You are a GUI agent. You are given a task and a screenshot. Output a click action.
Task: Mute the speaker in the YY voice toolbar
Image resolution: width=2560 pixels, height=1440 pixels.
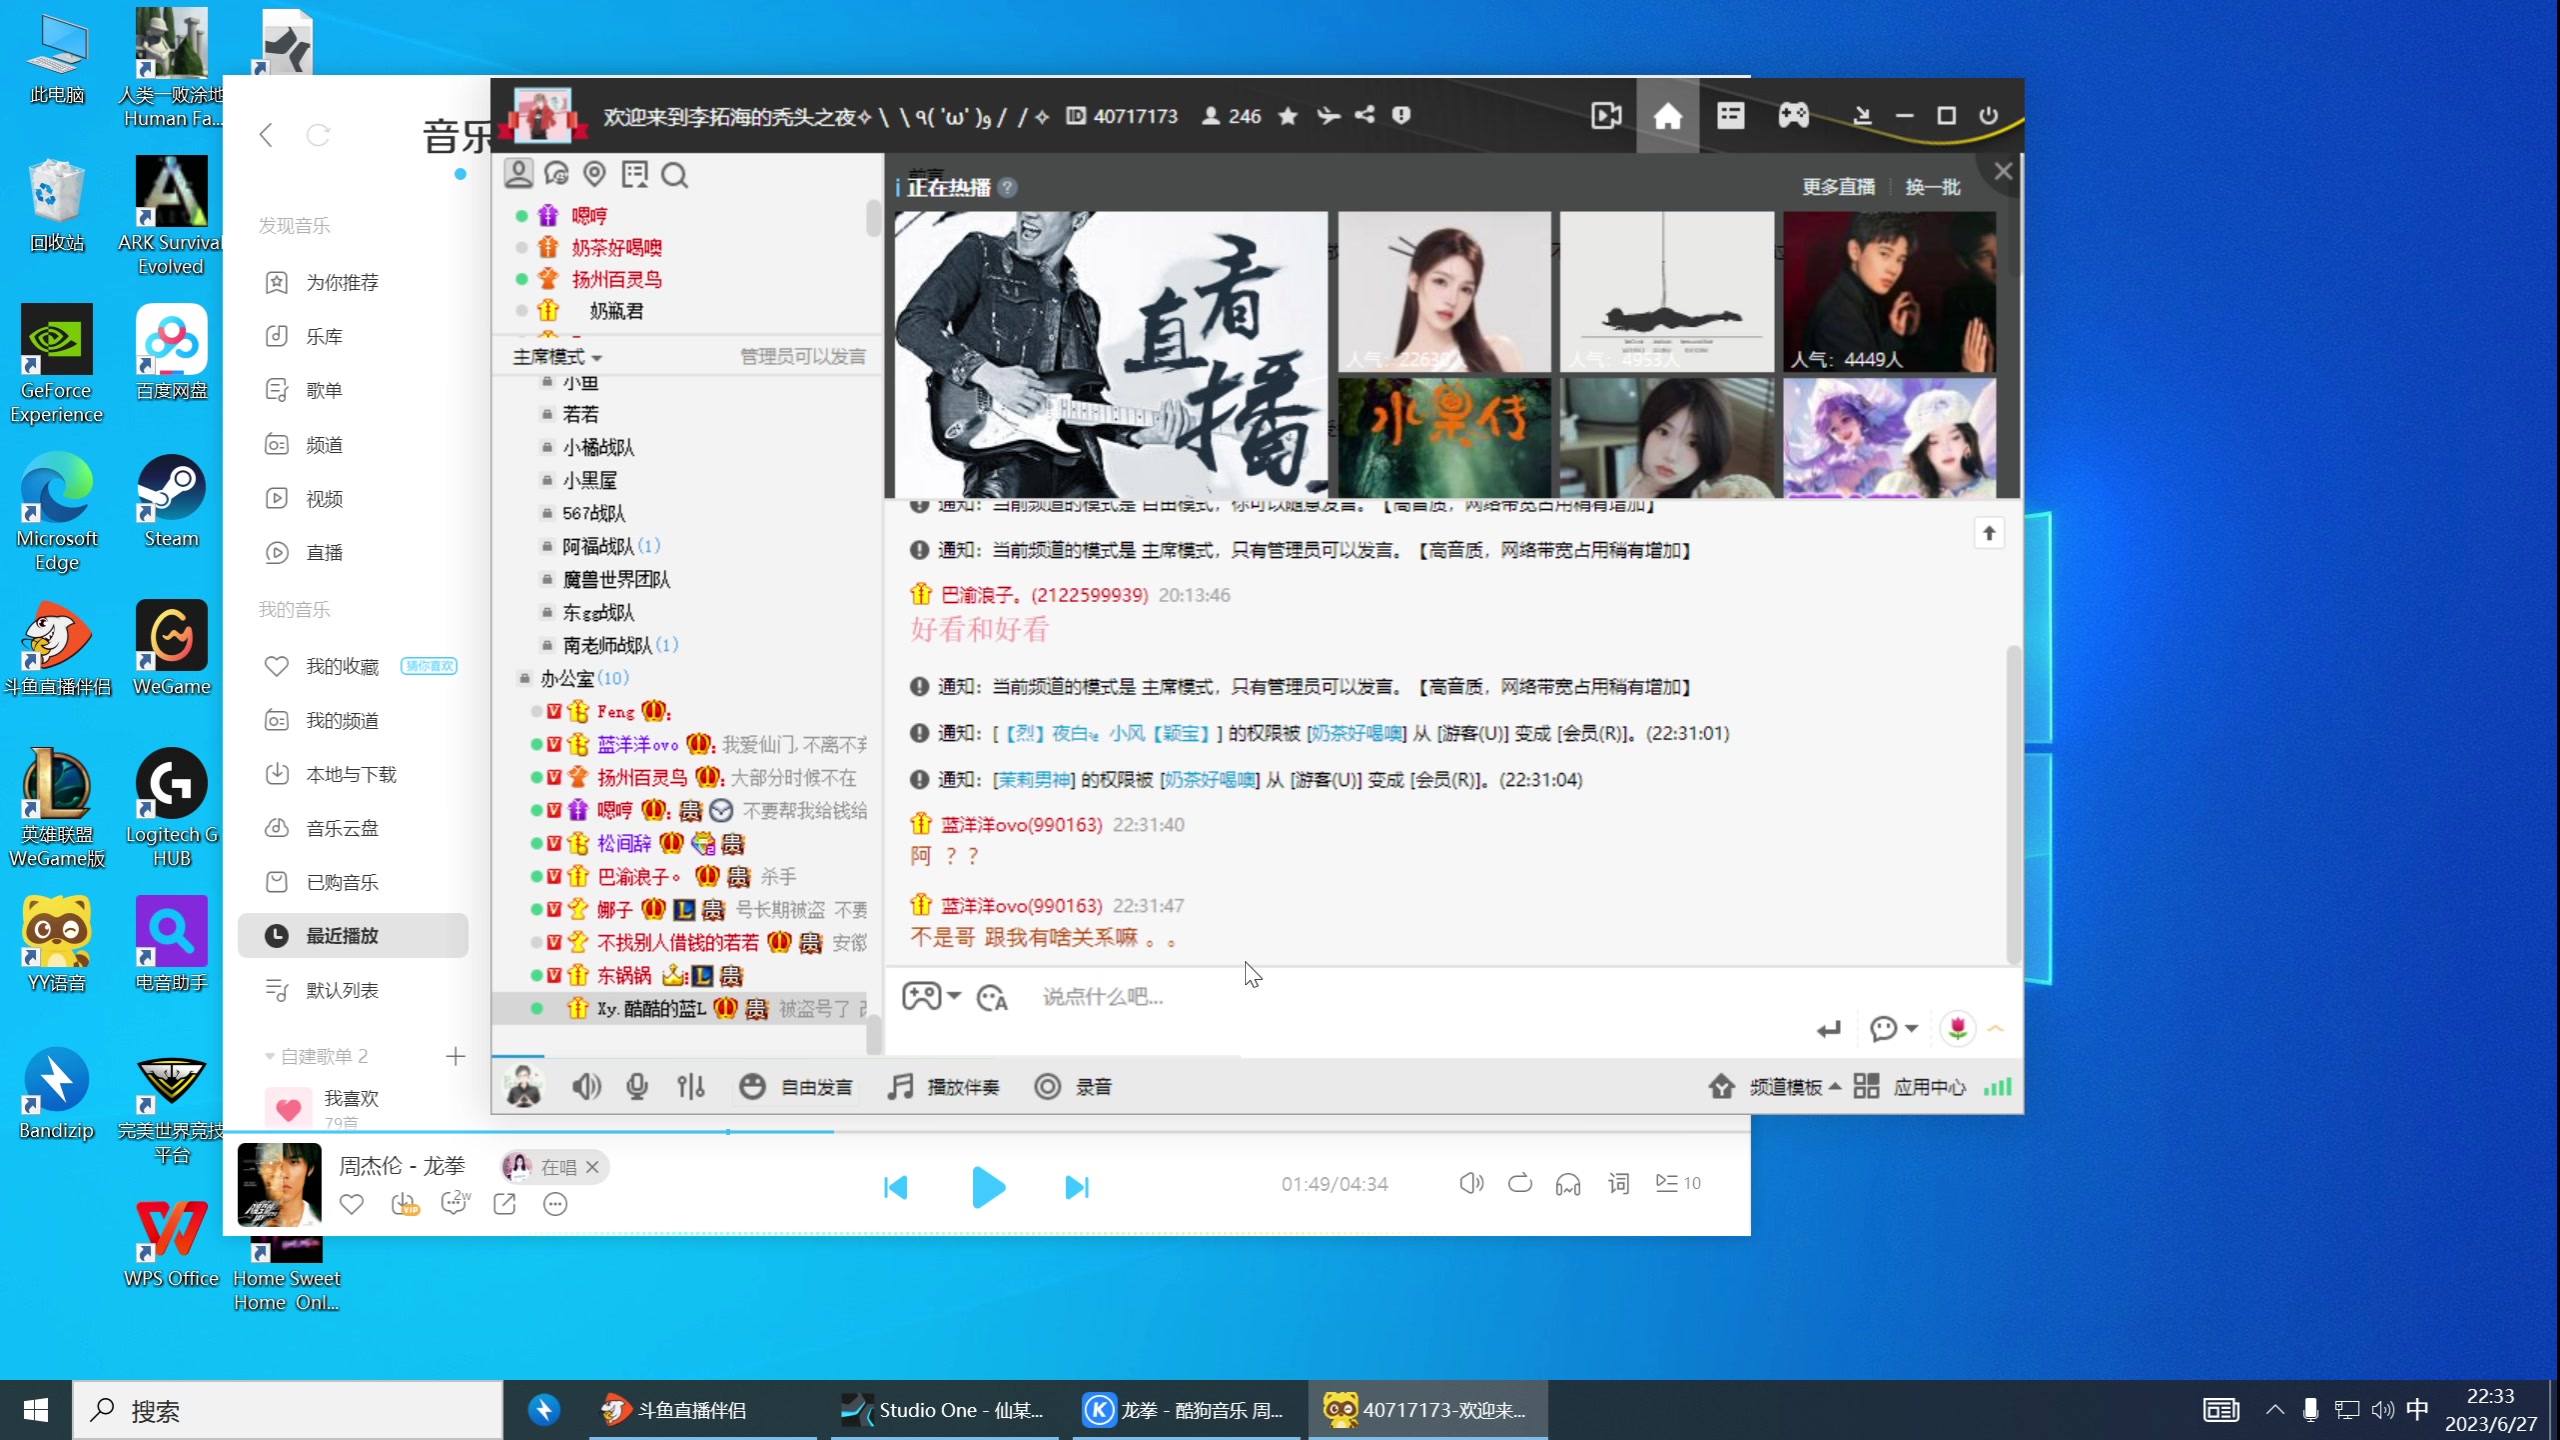pos(585,1086)
